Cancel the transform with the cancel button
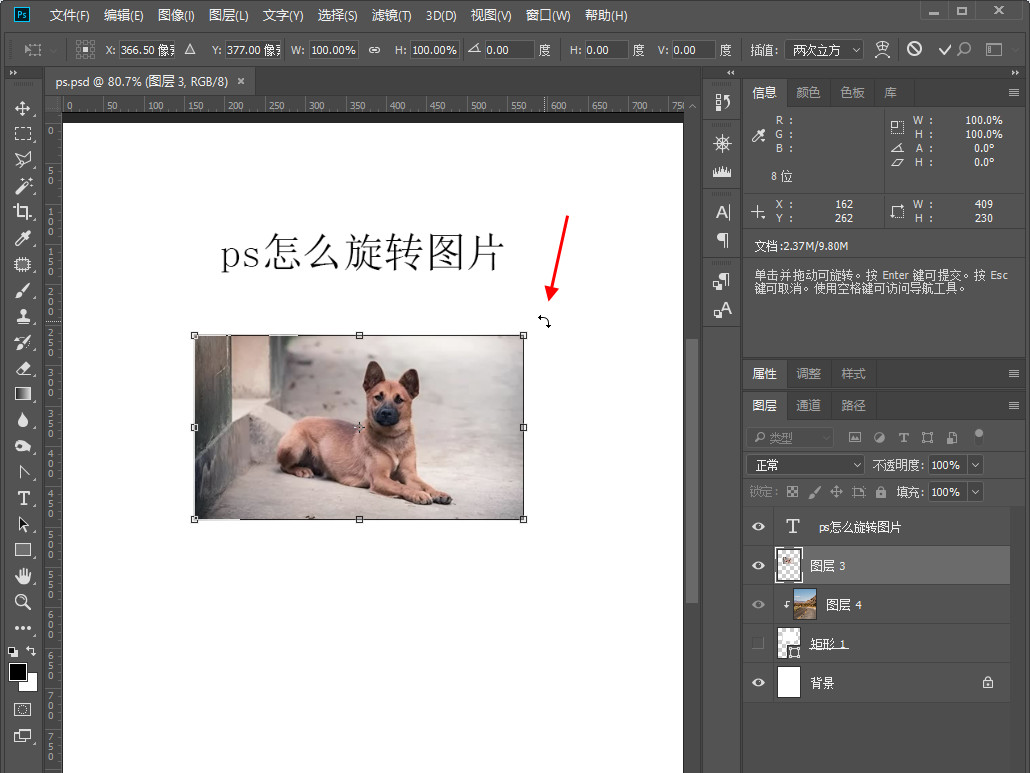 (914, 49)
